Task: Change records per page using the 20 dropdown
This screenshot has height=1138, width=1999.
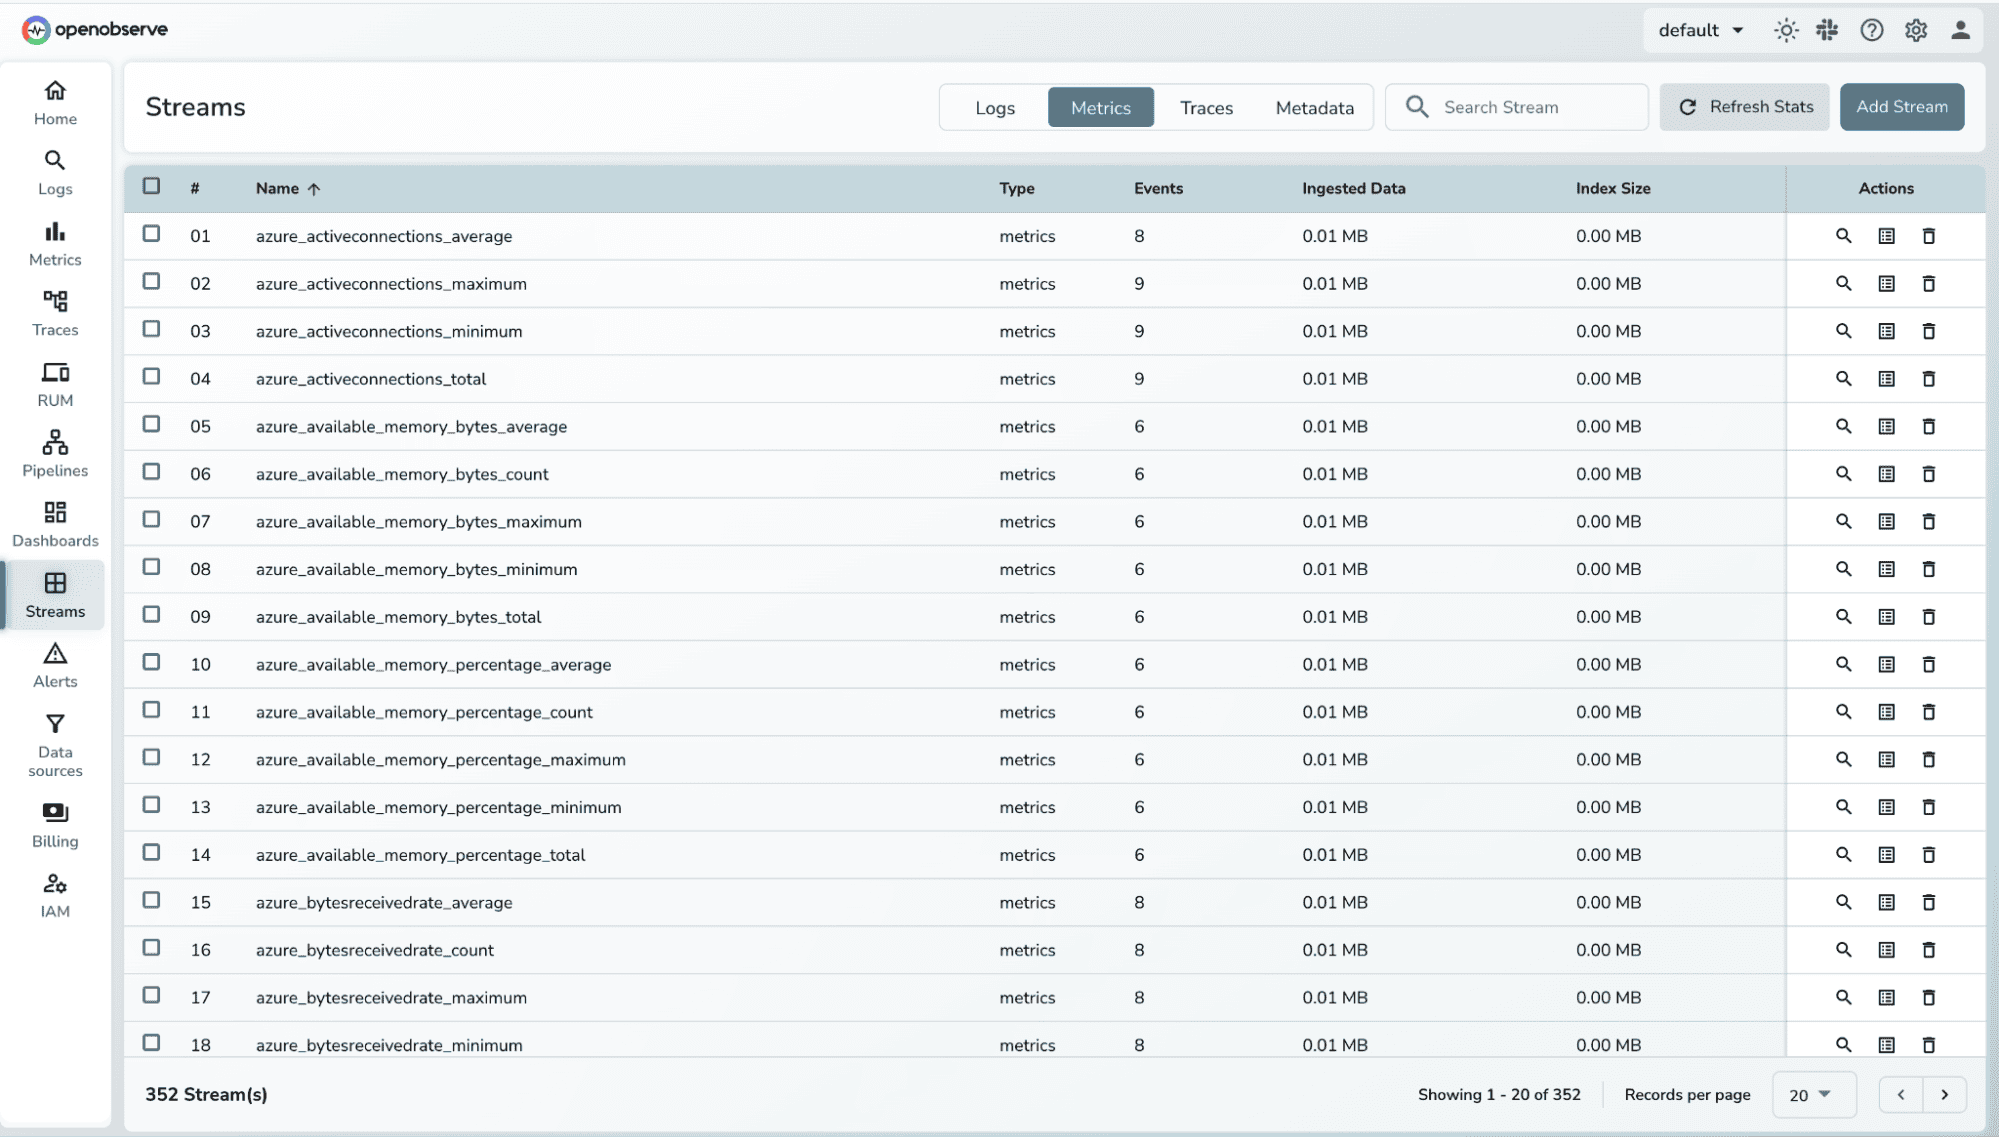Action: (x=1813, y=1094)
